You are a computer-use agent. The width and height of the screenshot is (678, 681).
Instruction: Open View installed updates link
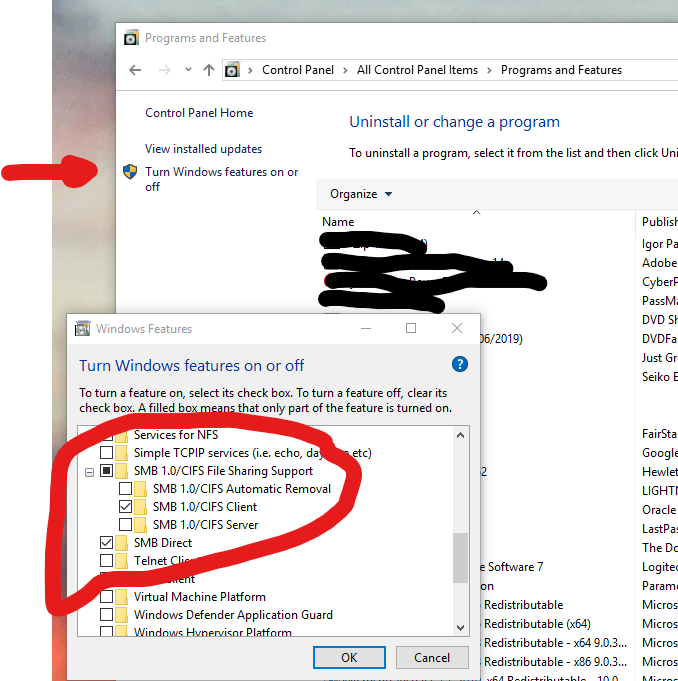click(x=203, y=149)
